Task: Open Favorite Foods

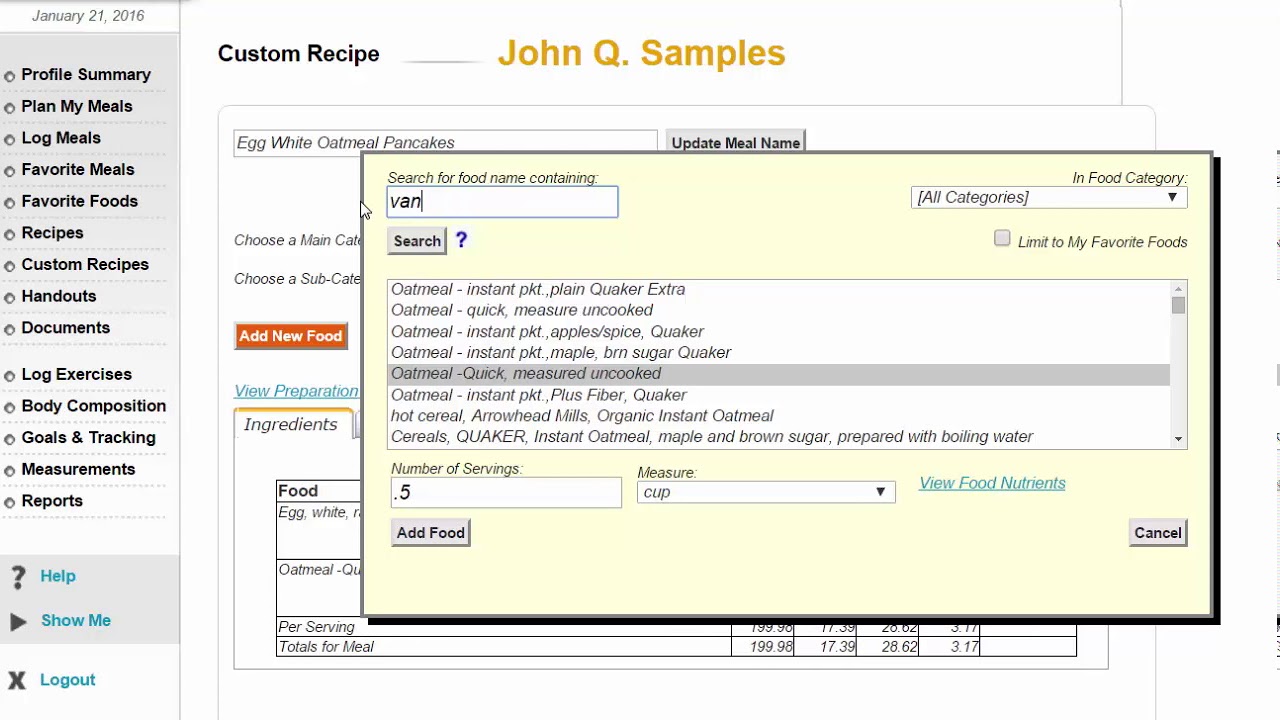Action: click(x=80, y=201)
